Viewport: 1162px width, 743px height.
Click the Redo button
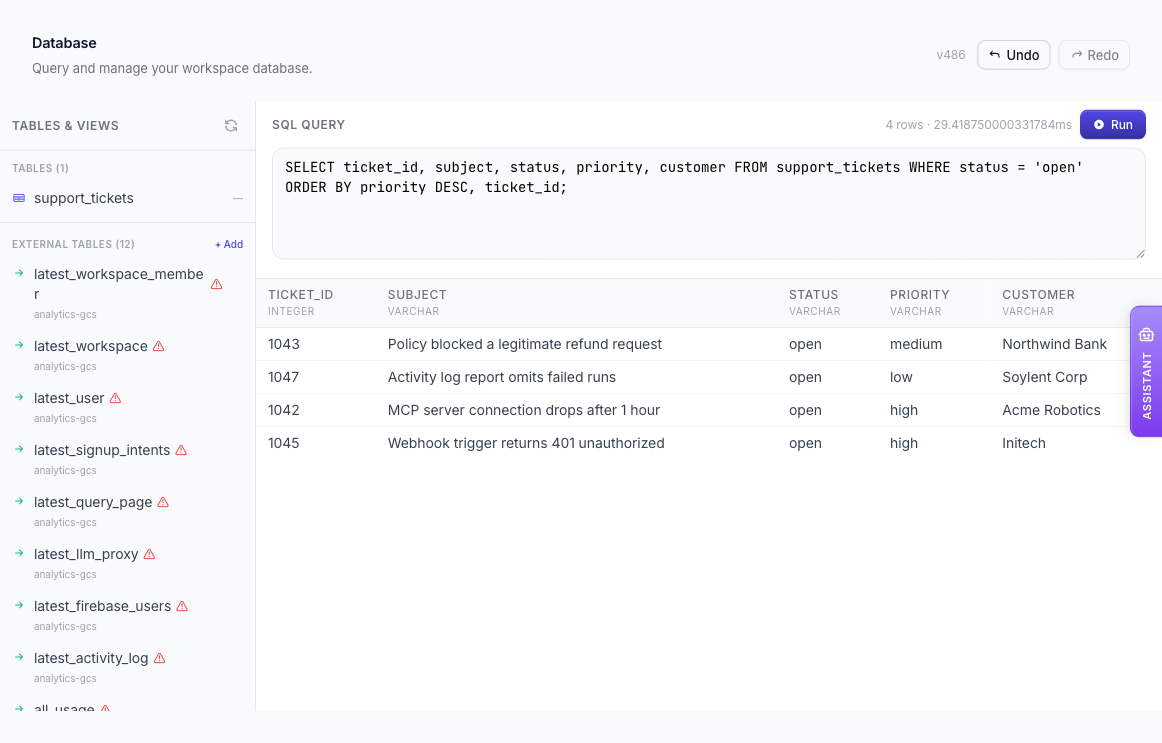pos(1094,55)
